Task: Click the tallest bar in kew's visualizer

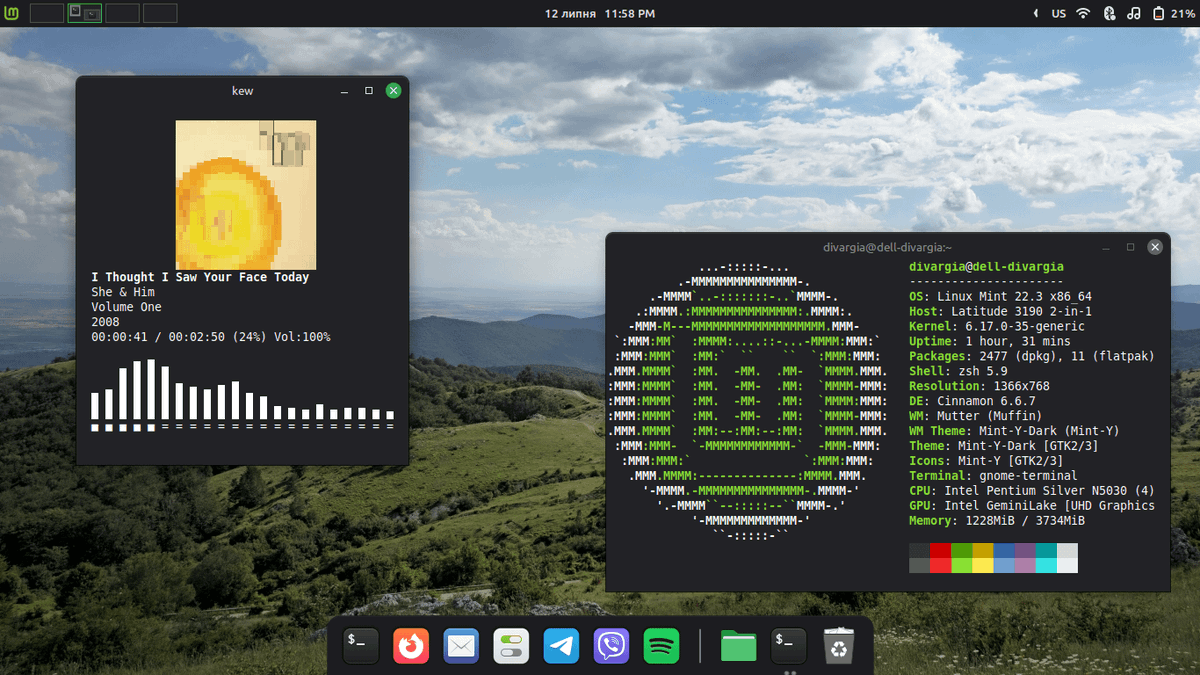Action: pos(152,389)
